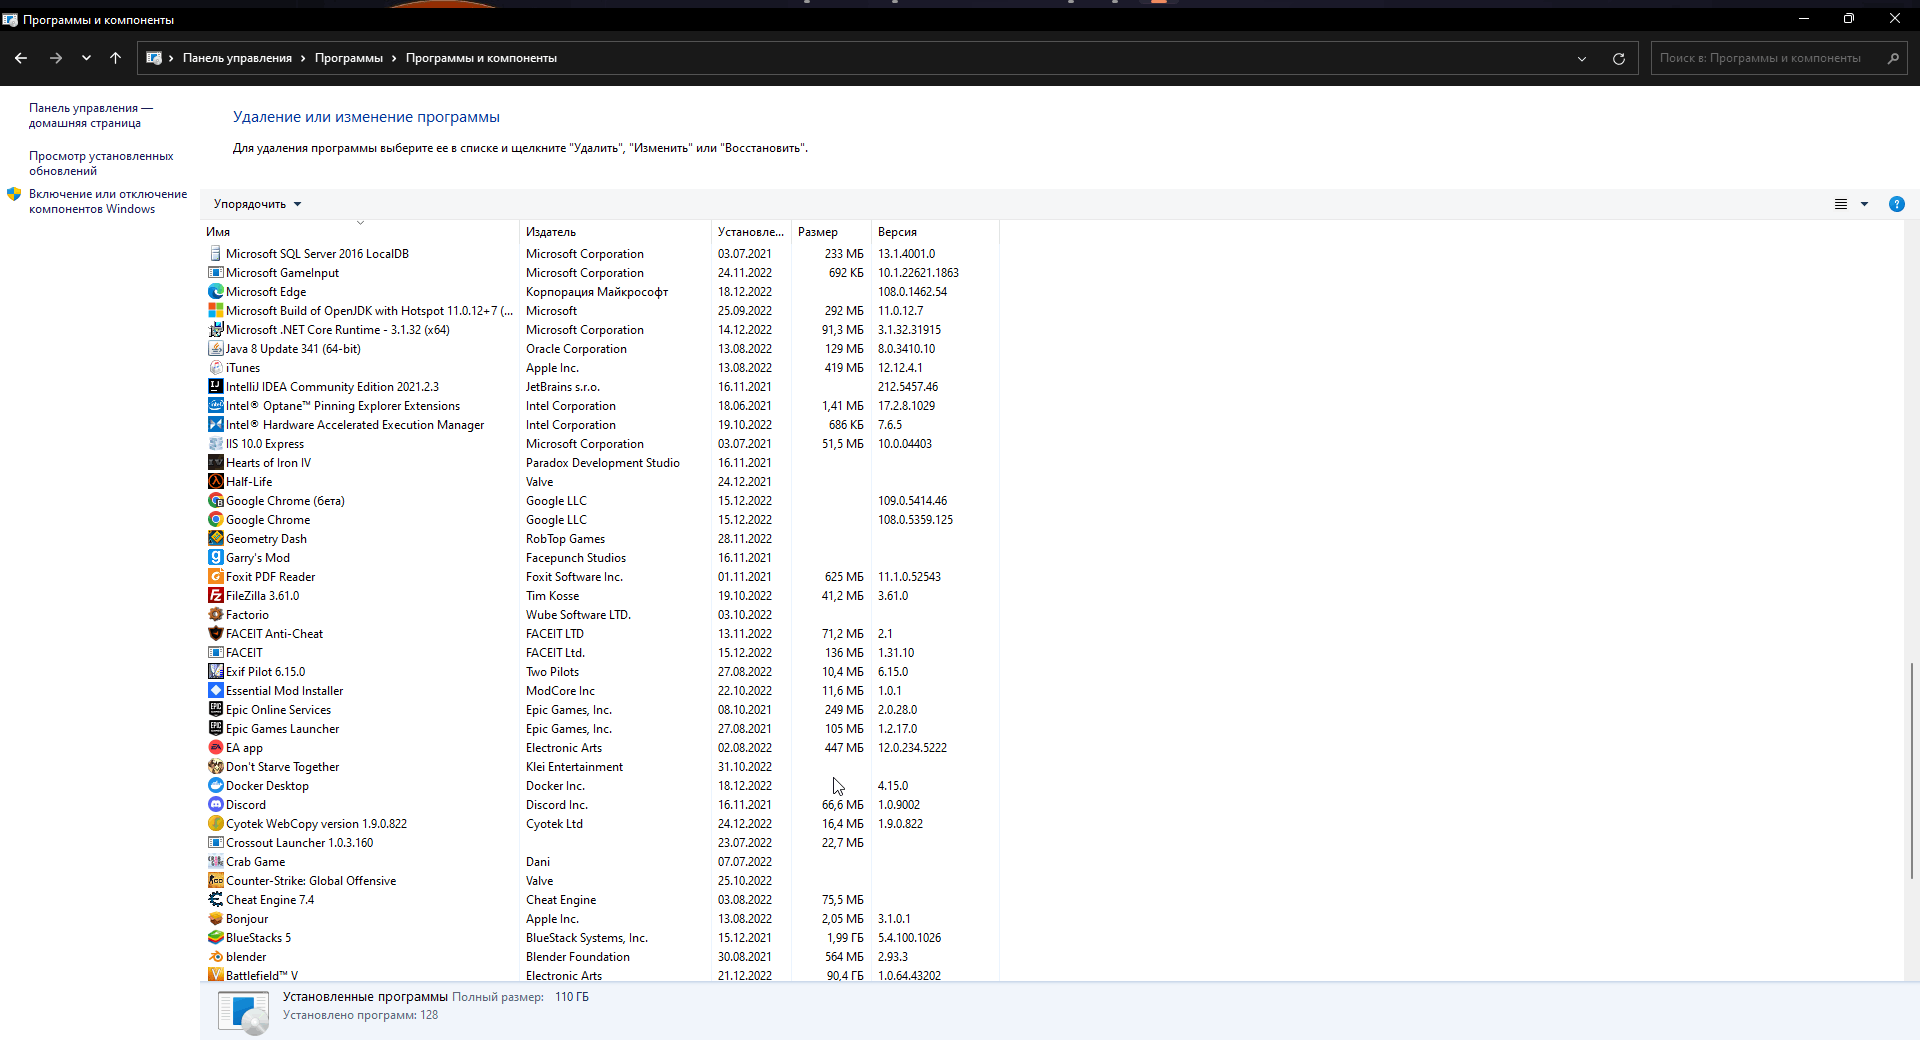Select Crossout Launcher 1.0.3.160 entry
This screenshot has width=1920, height=1040.
(x=600, y=843)
